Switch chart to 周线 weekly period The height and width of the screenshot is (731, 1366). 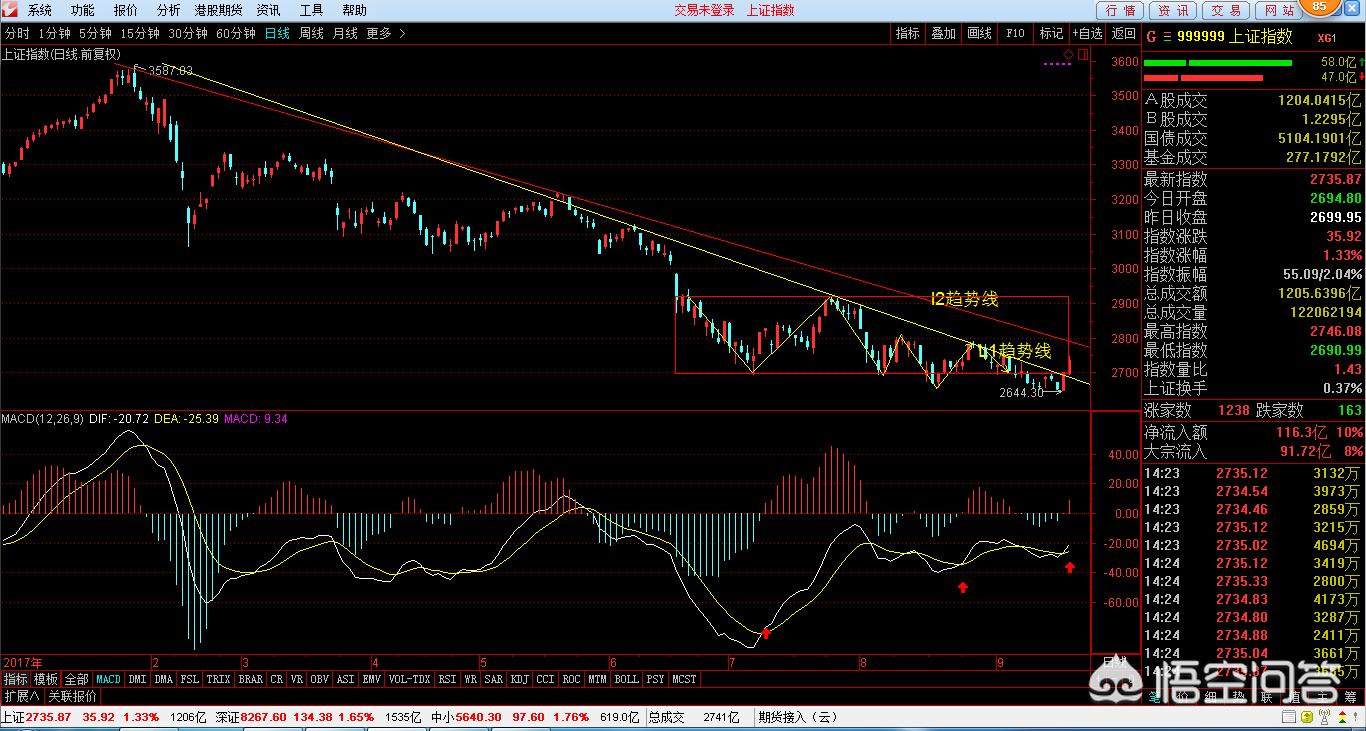pyautogui.click(x=311, y=33)
